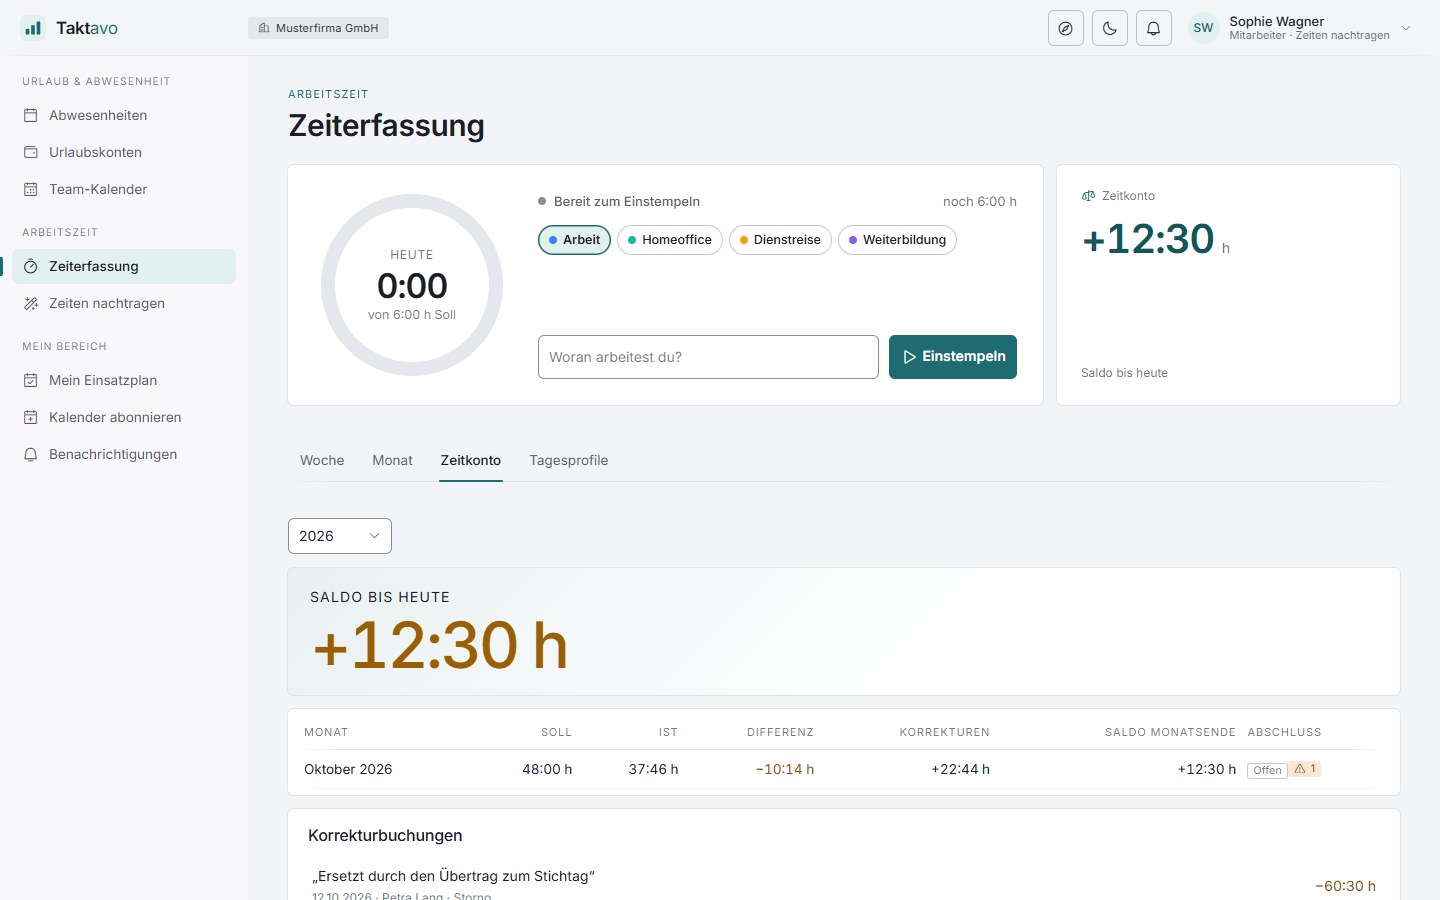Select the Weiterbildung activity chip
This screenshot has width=1440, height=900.
click(x=897, y=240)
